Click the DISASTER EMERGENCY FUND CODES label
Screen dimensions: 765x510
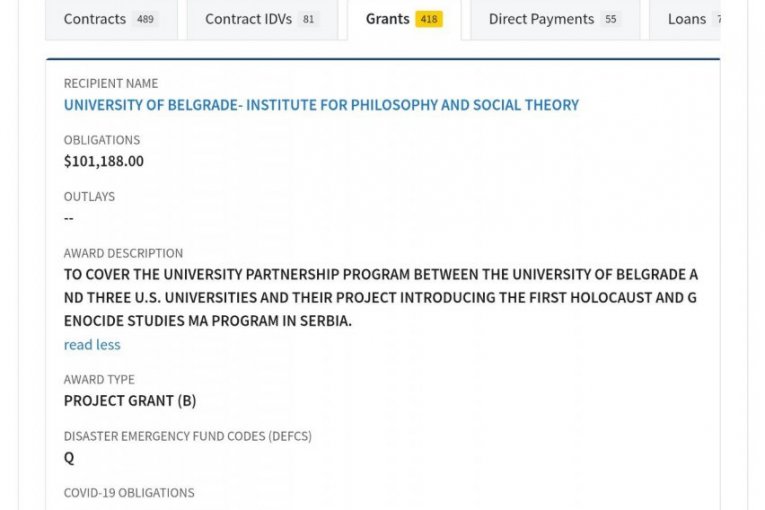188,436
